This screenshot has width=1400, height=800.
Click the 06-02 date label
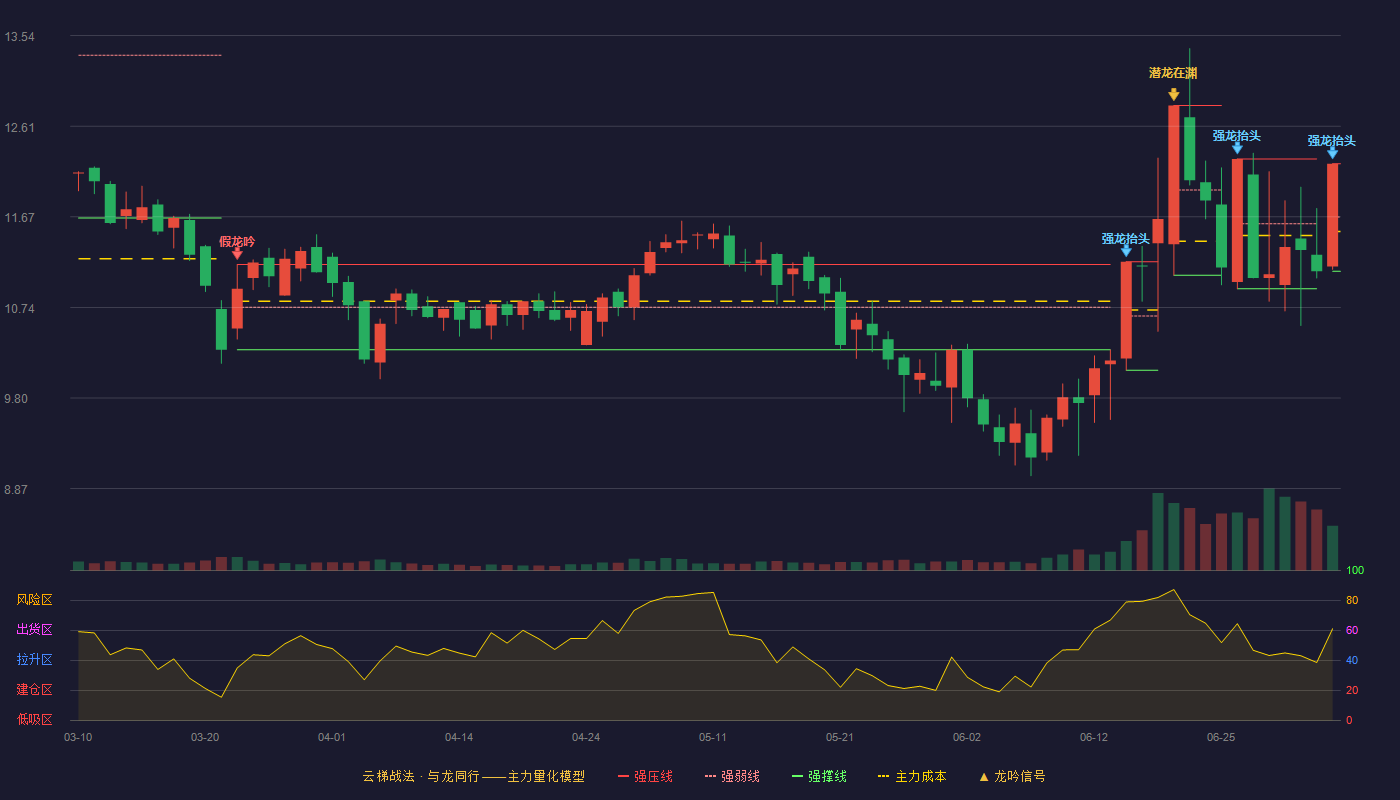coord(967,737)
